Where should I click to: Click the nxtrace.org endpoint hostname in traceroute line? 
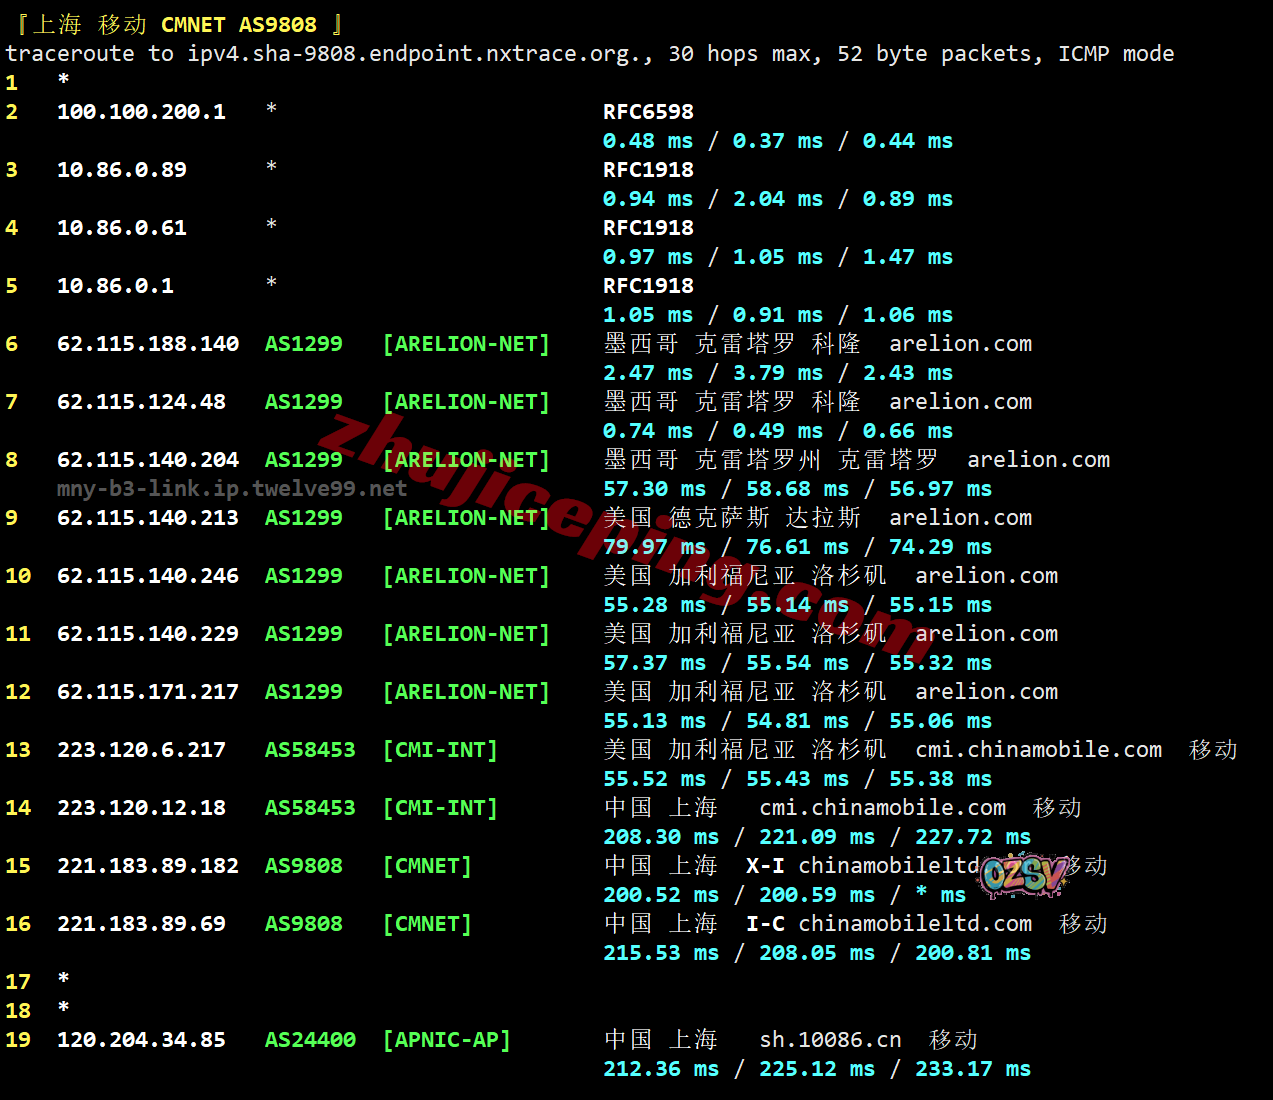coord(419,54)
